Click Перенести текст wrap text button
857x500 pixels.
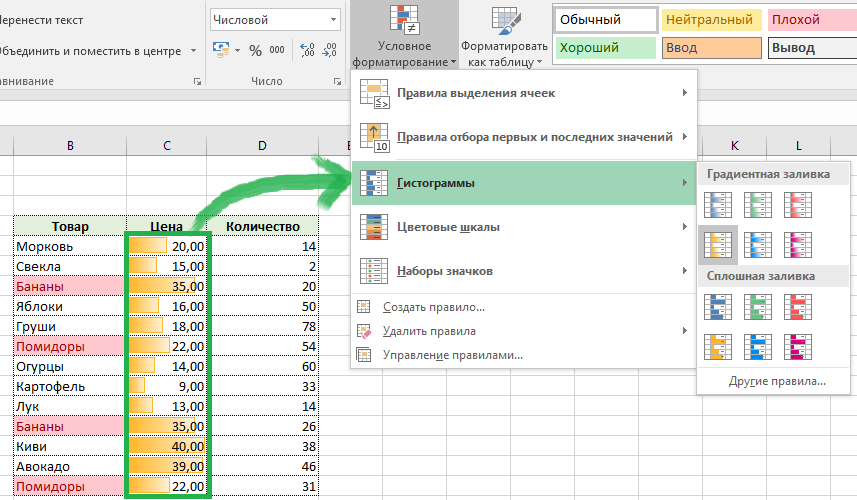41,20
